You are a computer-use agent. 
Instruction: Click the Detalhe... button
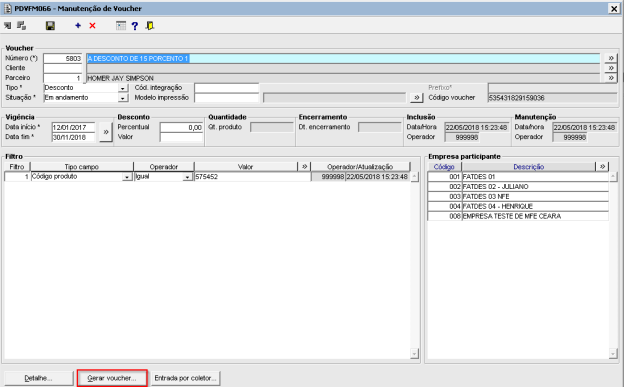tap(39, 378)
